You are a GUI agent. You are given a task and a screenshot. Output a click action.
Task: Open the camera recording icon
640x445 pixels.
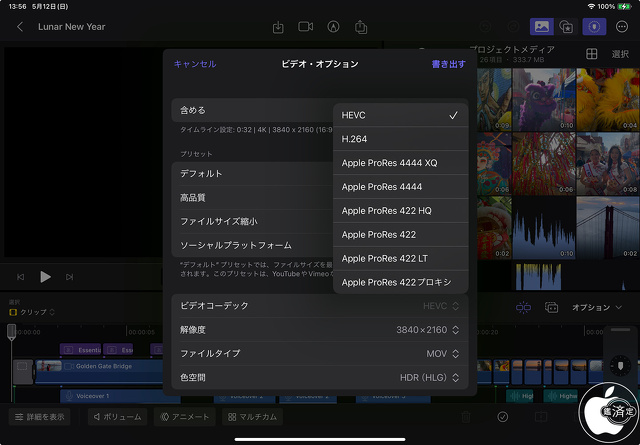305,27
